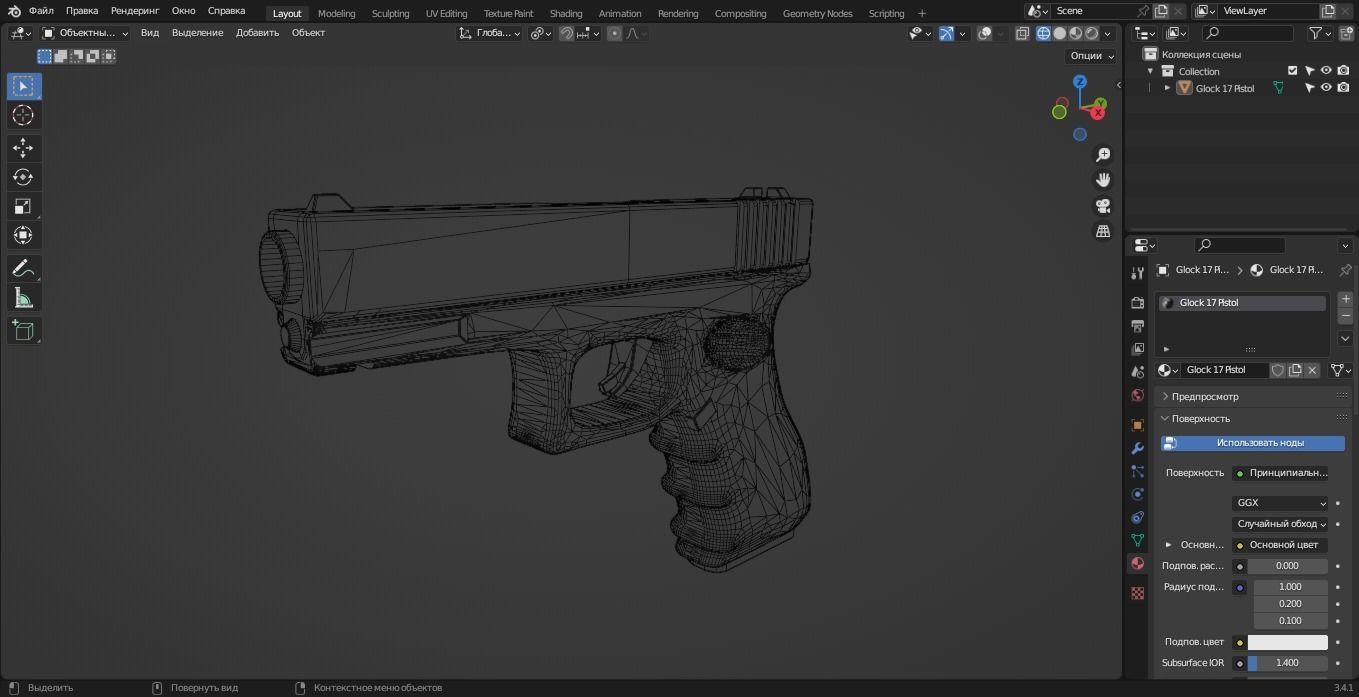The image size is (1359, 697).
Task: Open the View Layer properties tab
Action: tap(1137, 349)
